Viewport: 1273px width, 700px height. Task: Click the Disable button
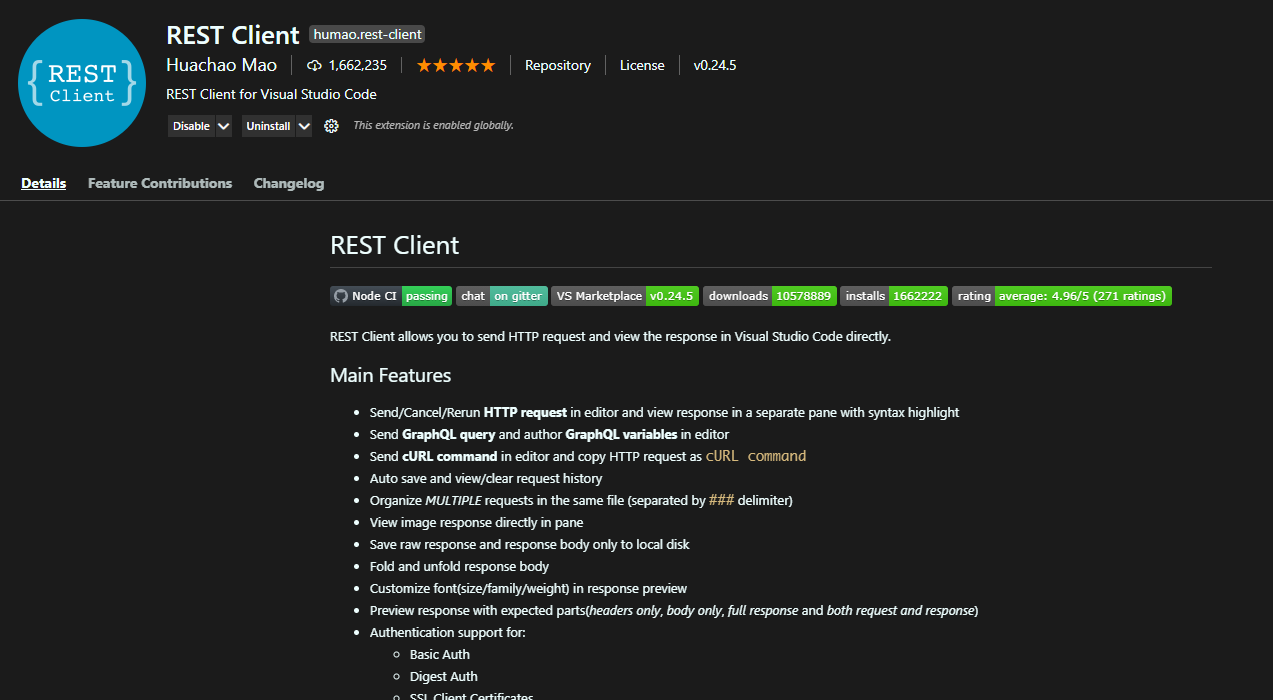[x=191, y=126]
